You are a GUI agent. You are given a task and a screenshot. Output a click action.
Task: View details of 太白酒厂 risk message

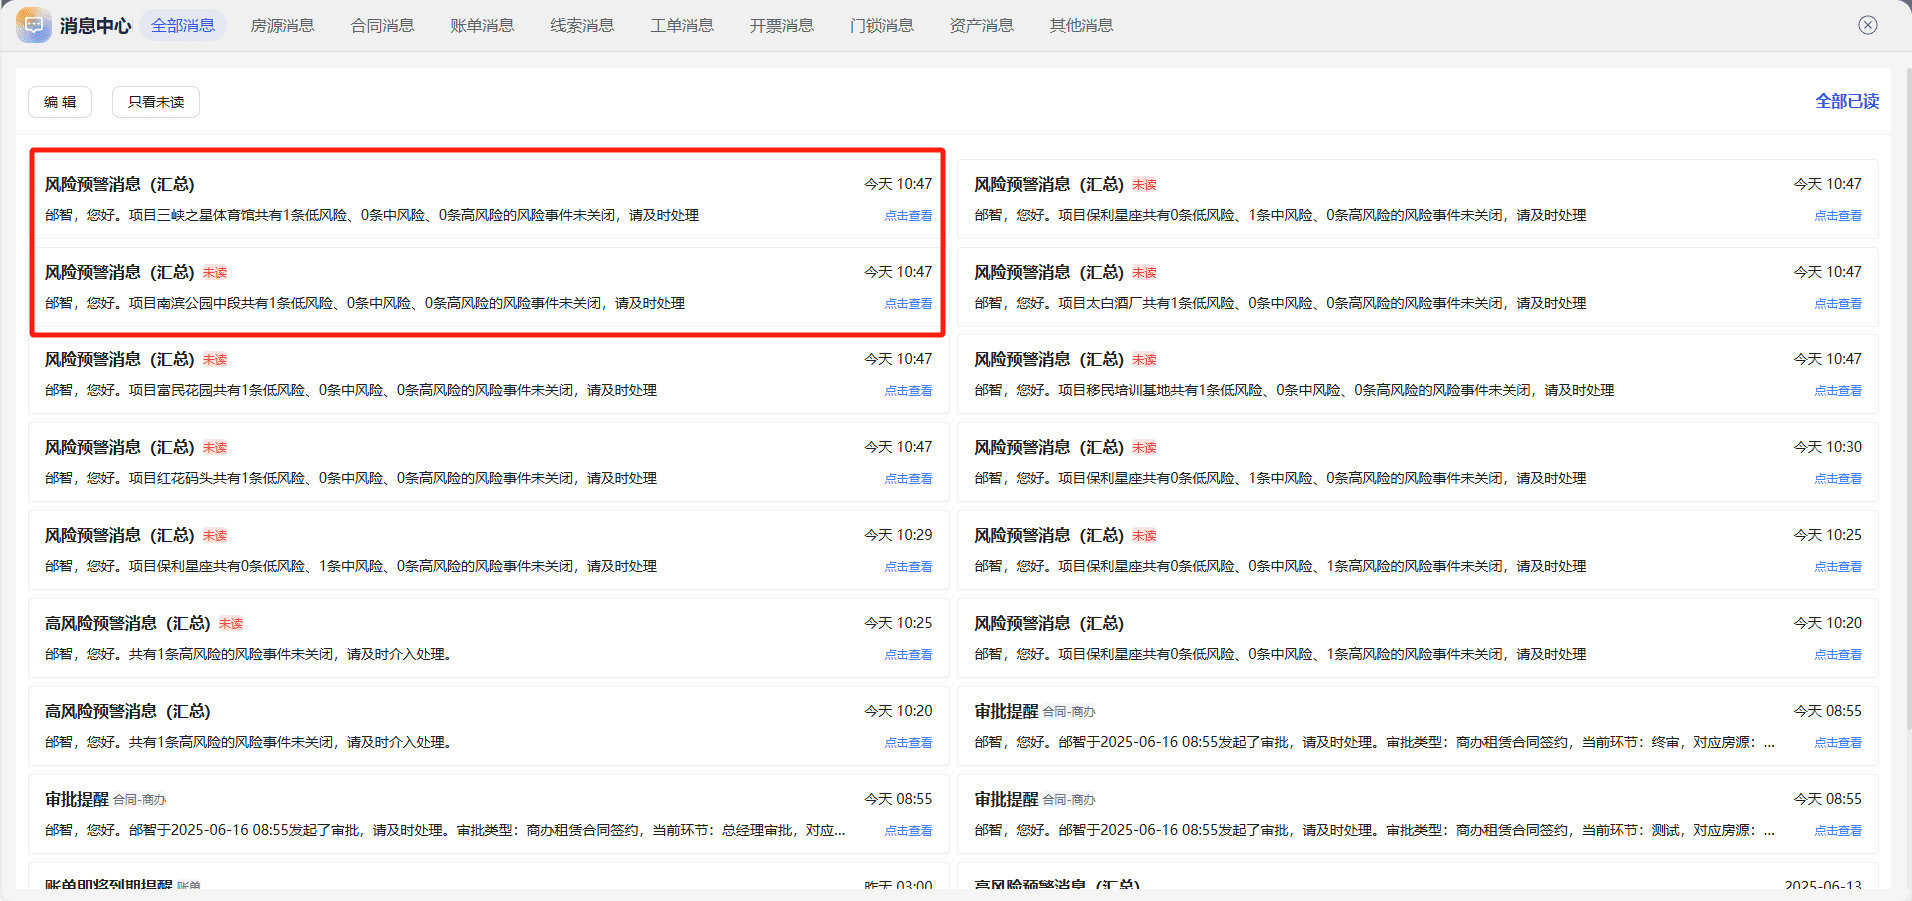coord(1838,304)
